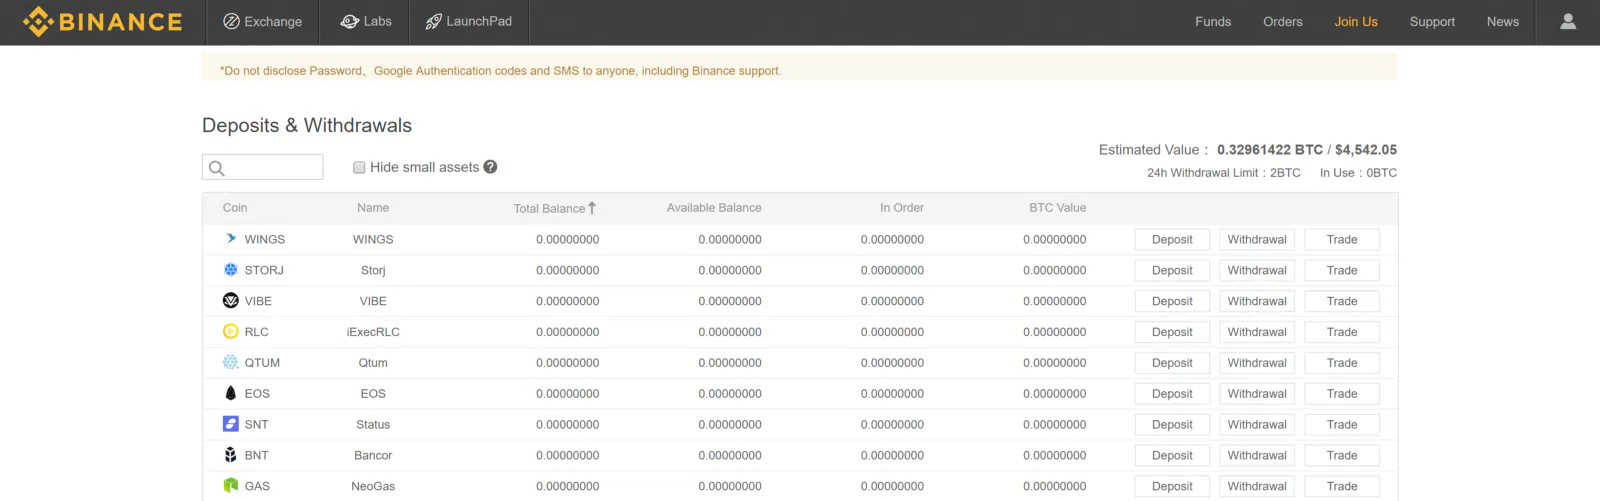Click the QTUM coin icon
The image size is (1600, 501).
coord(231,363)
